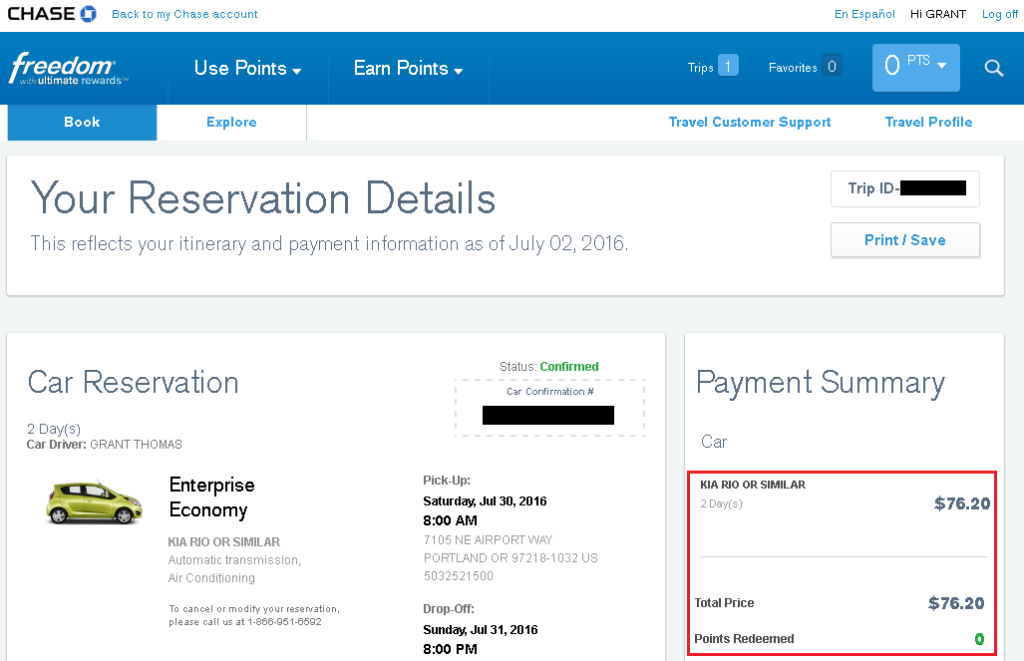1024x661 pixels.
Task: Open Back to my Chase account
Action: point(184,14)
